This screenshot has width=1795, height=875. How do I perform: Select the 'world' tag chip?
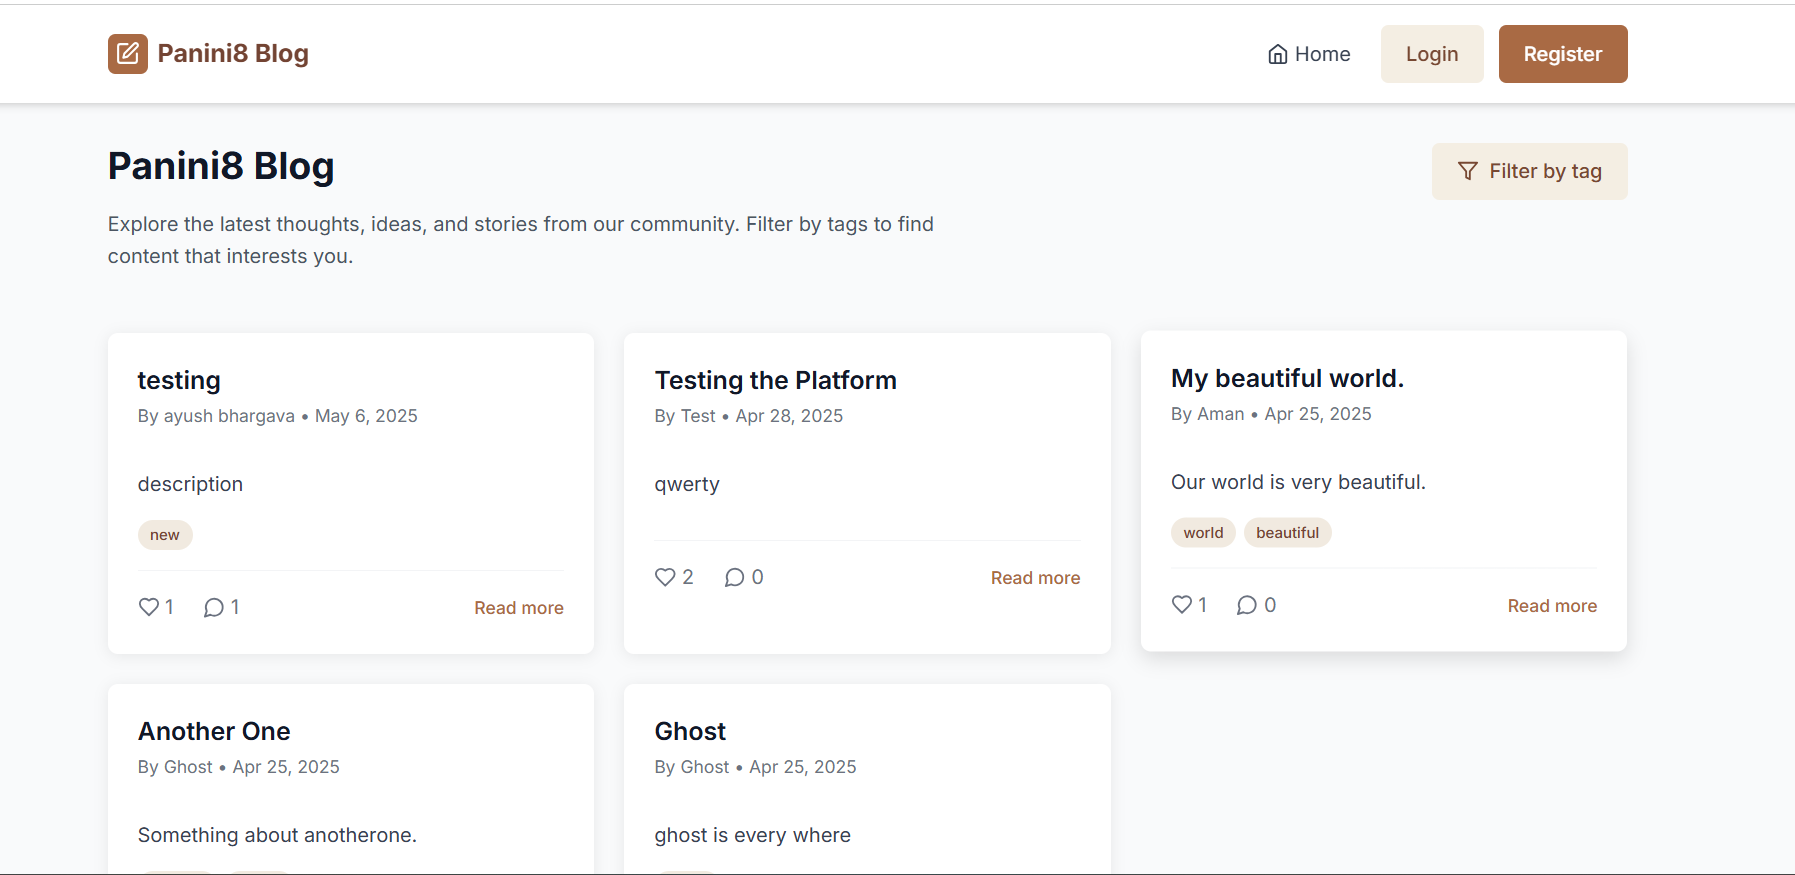coord(1203,533)
